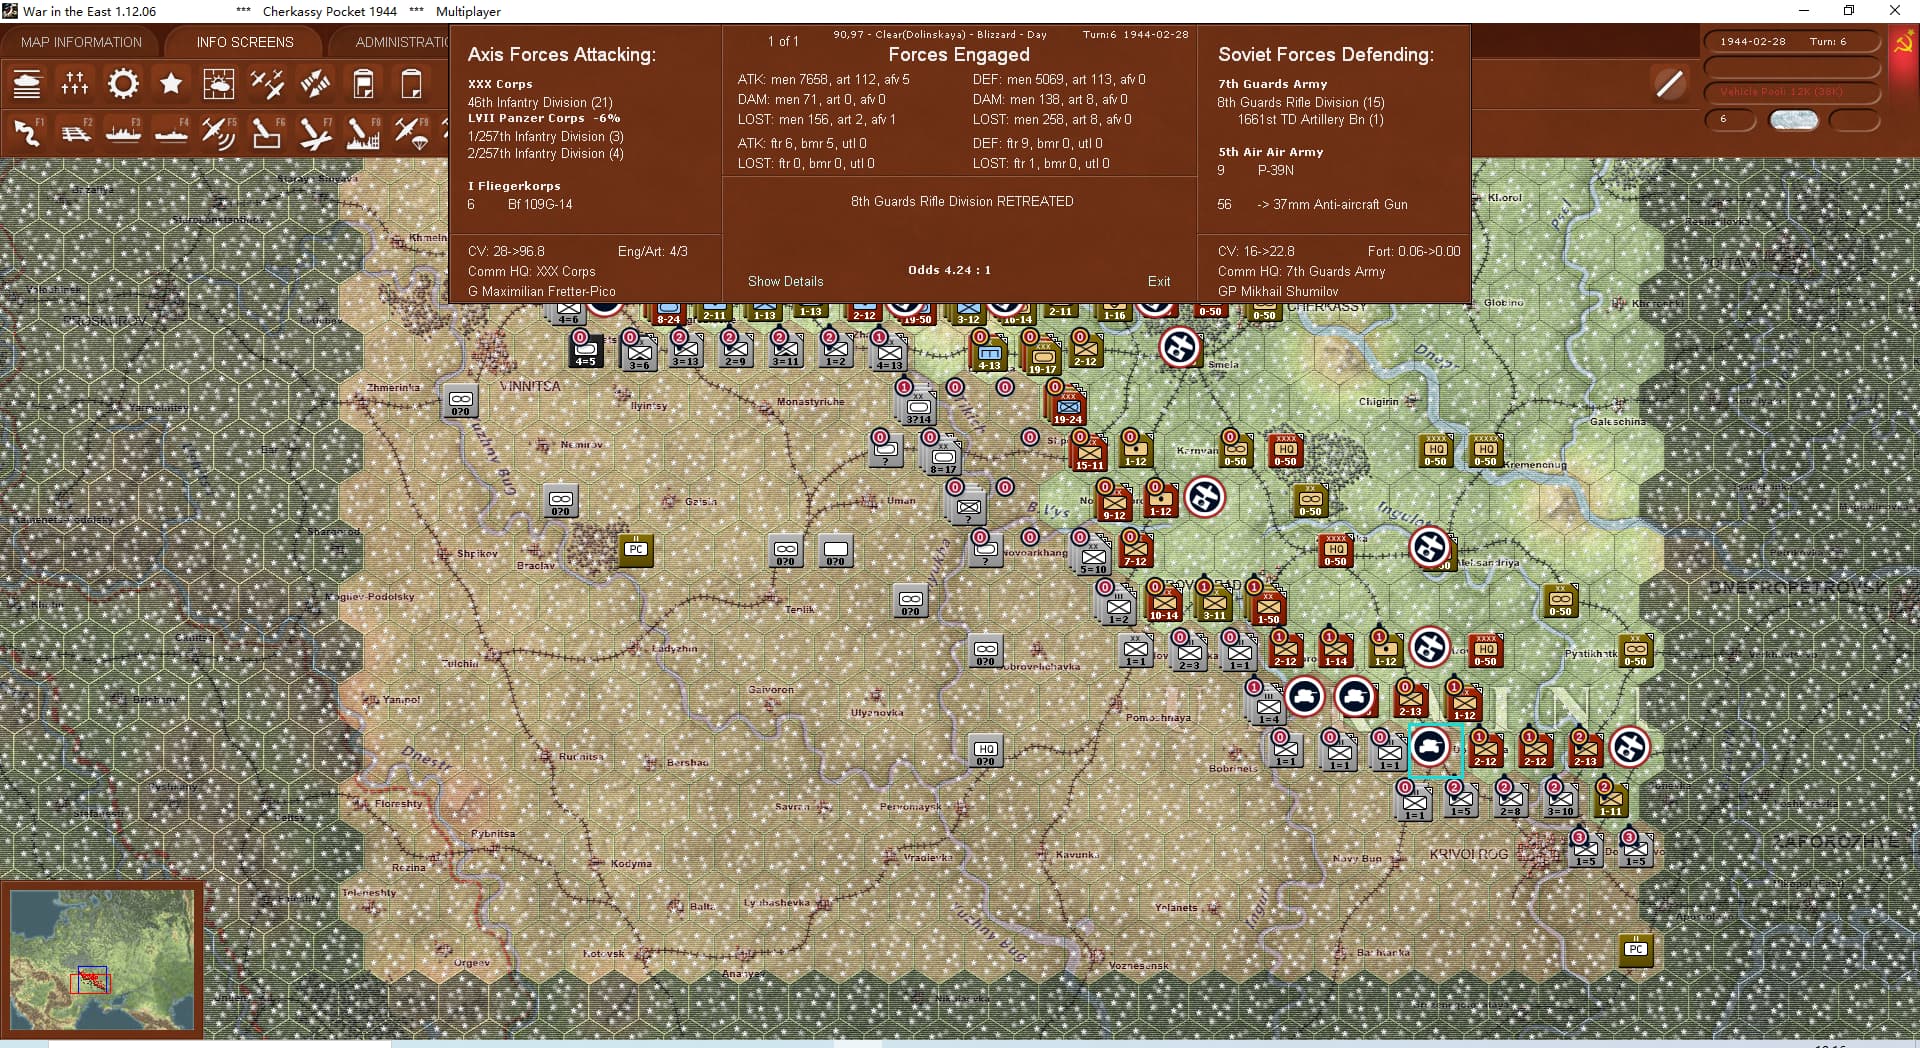The height and width of the screenshot is (1048, 1920).
Task: Select the German HQ counter near Savran
Action: [985, 750]
